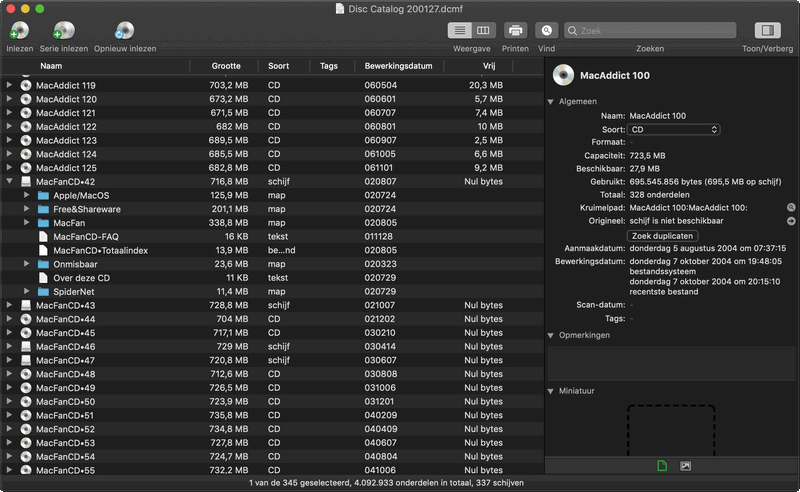Expand the Onmisbaar folder

tap(27, 264)
